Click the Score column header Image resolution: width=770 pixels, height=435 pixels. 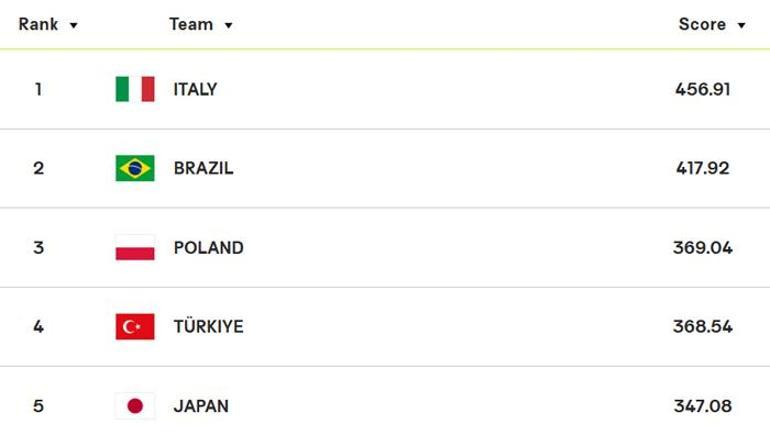(702, 25)
